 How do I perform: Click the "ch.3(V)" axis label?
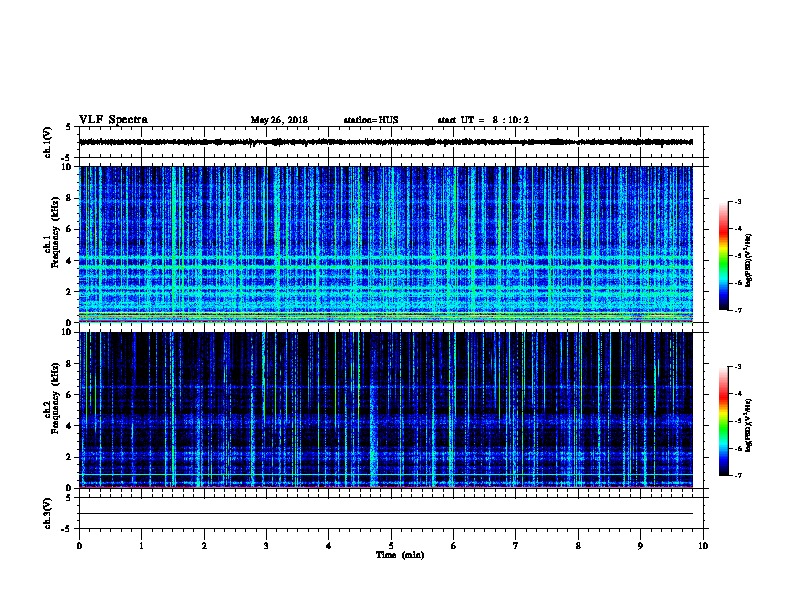(47, 514)
